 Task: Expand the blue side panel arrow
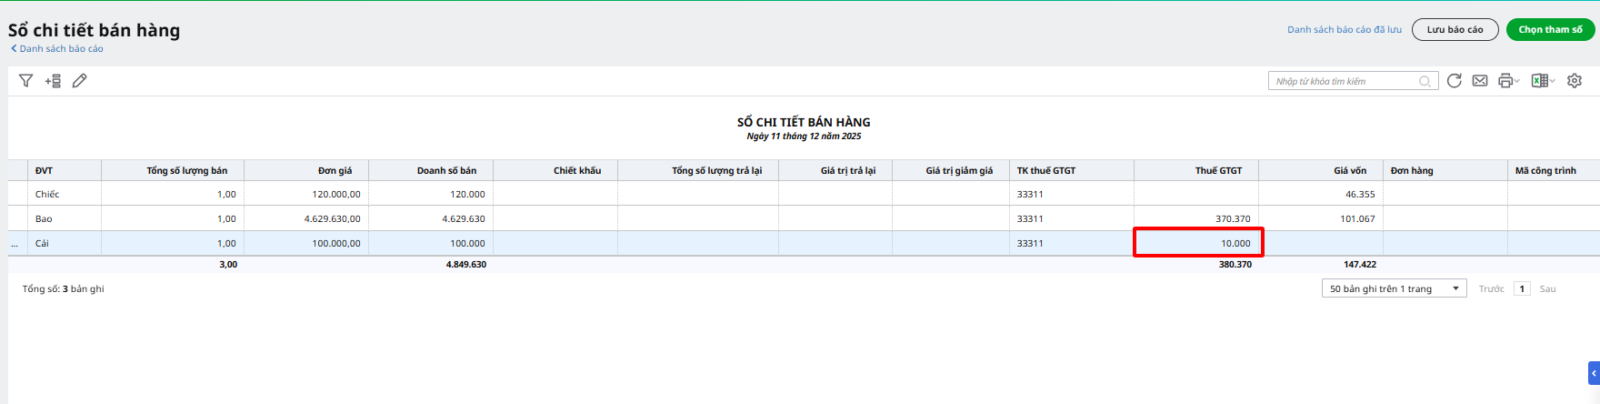tap(1593, 373)
